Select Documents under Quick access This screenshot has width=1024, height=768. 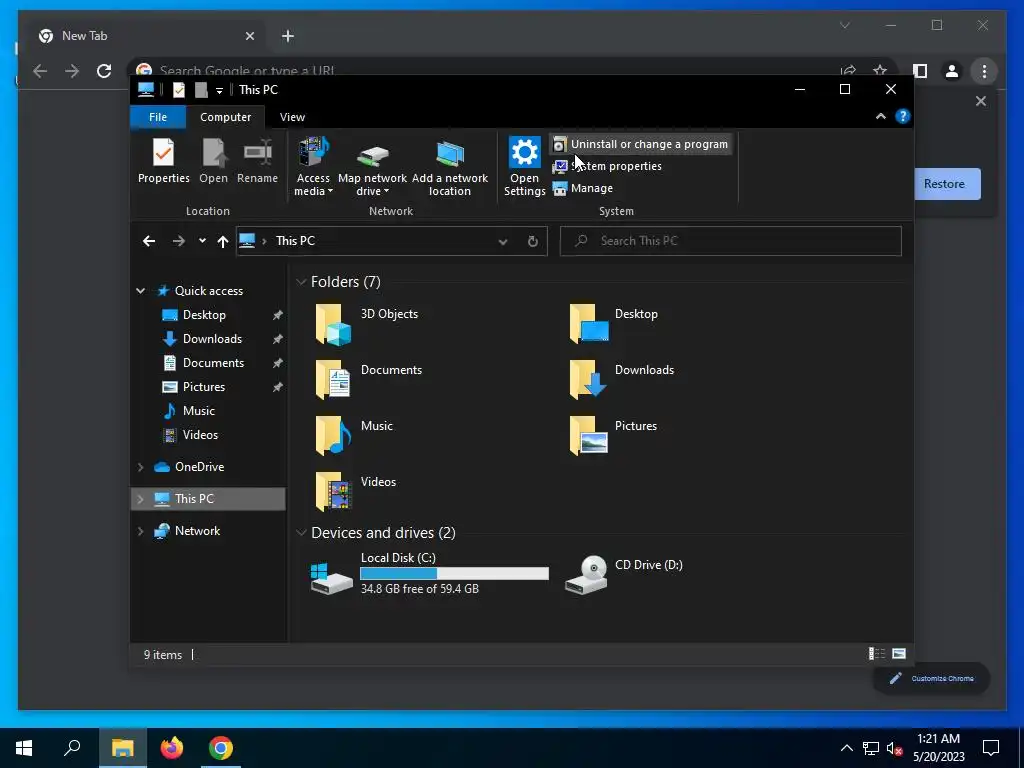click(213, 363)
